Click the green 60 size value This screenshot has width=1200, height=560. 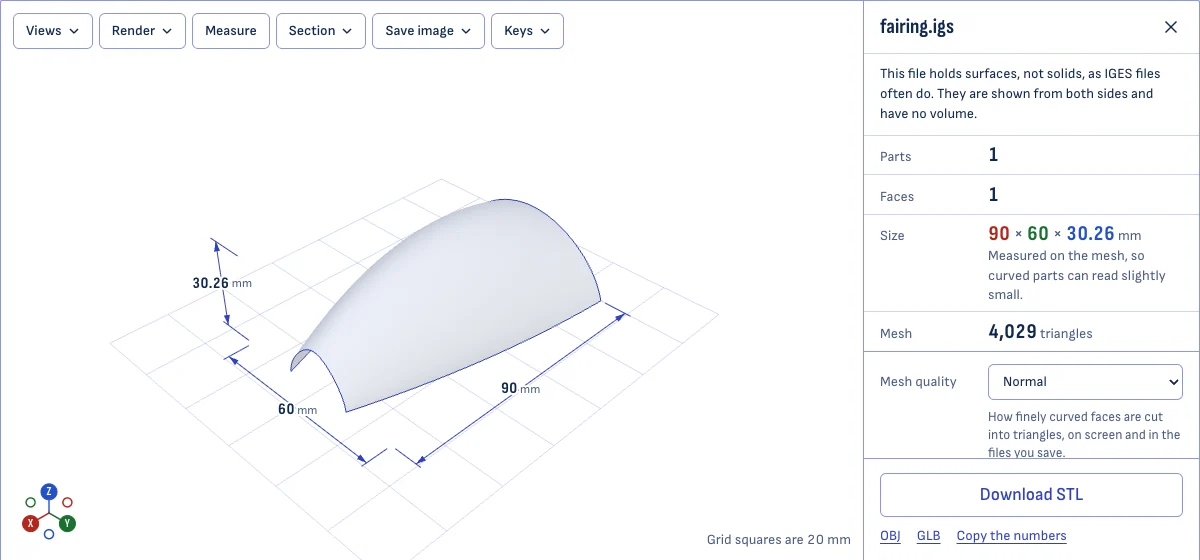pyautogui.click(x=1038, y=234)
